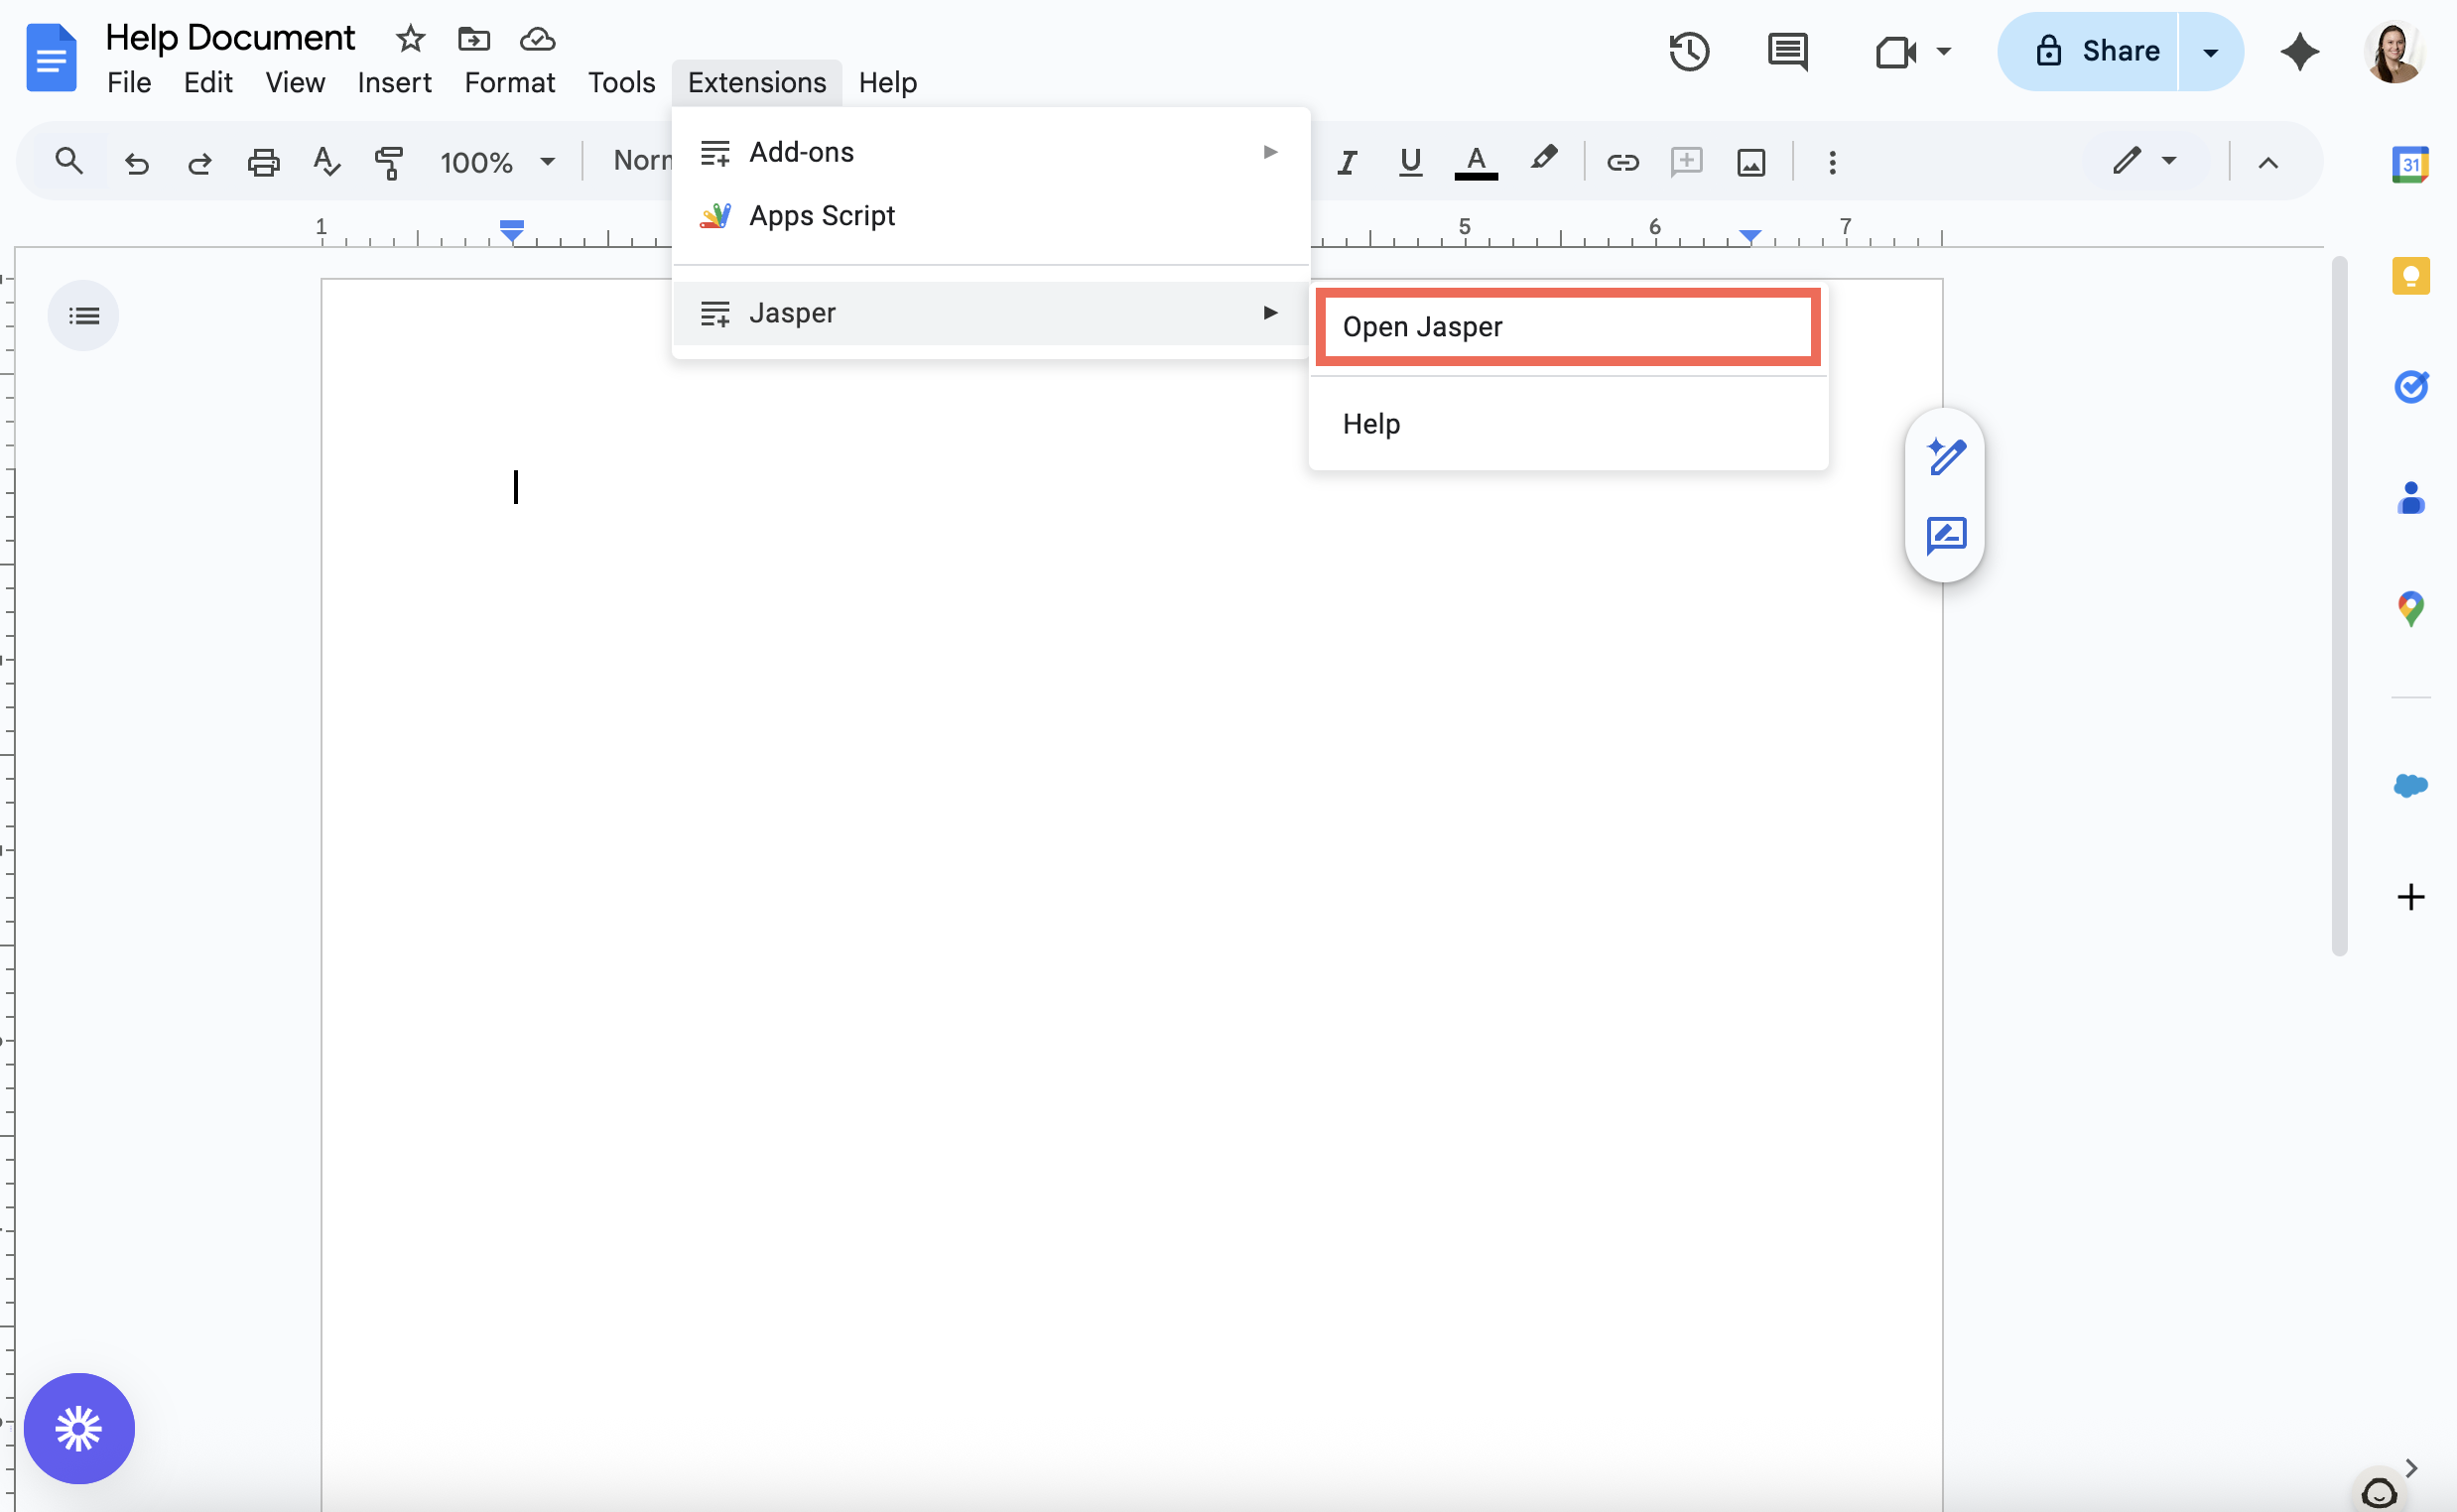The image size is (2457, 1512).
Task: Open the View menu
Action: click(x=295, y=82)
